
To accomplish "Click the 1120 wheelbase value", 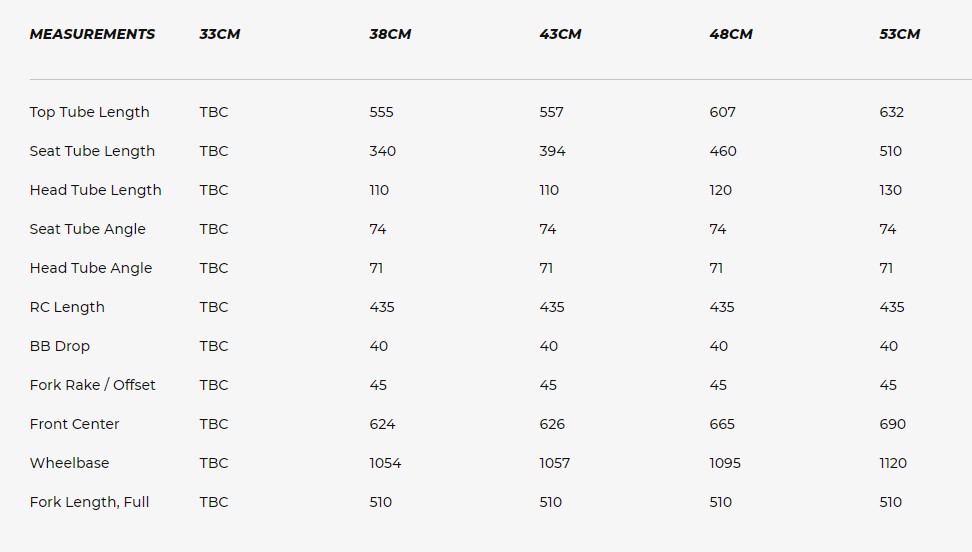I will (x=893, y=463).
